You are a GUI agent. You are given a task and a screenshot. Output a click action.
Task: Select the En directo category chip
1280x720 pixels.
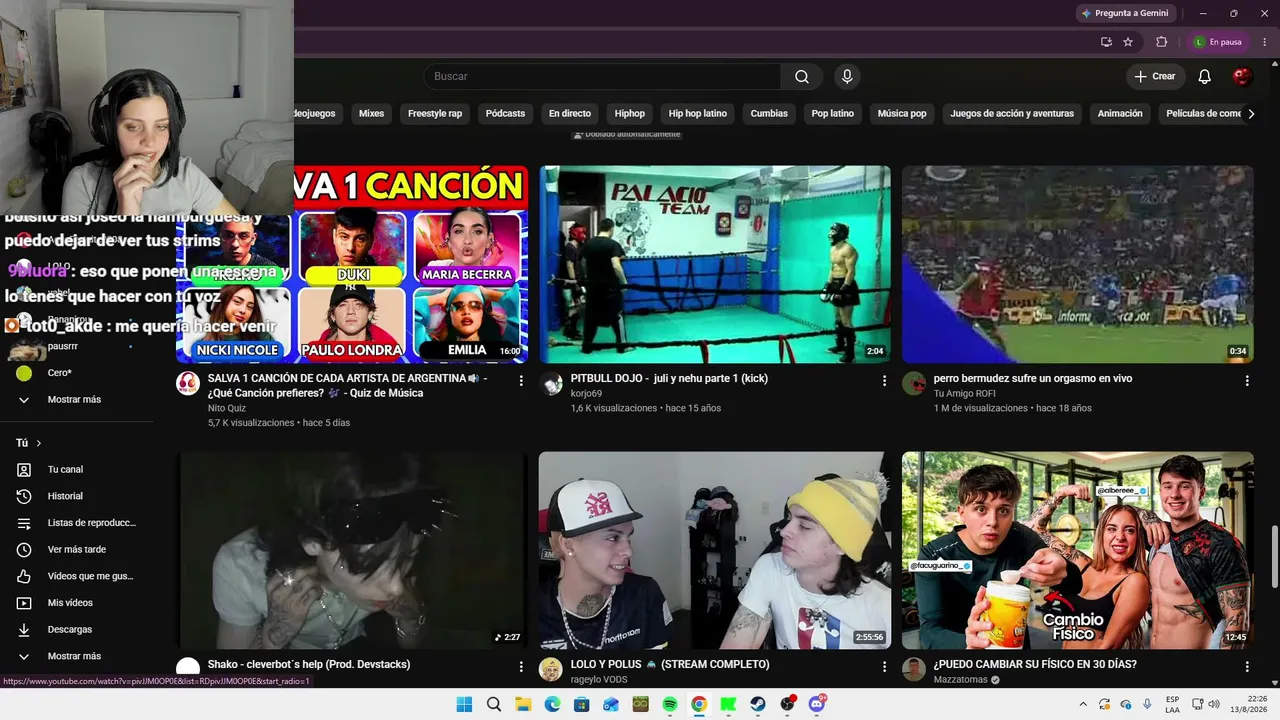570,114
